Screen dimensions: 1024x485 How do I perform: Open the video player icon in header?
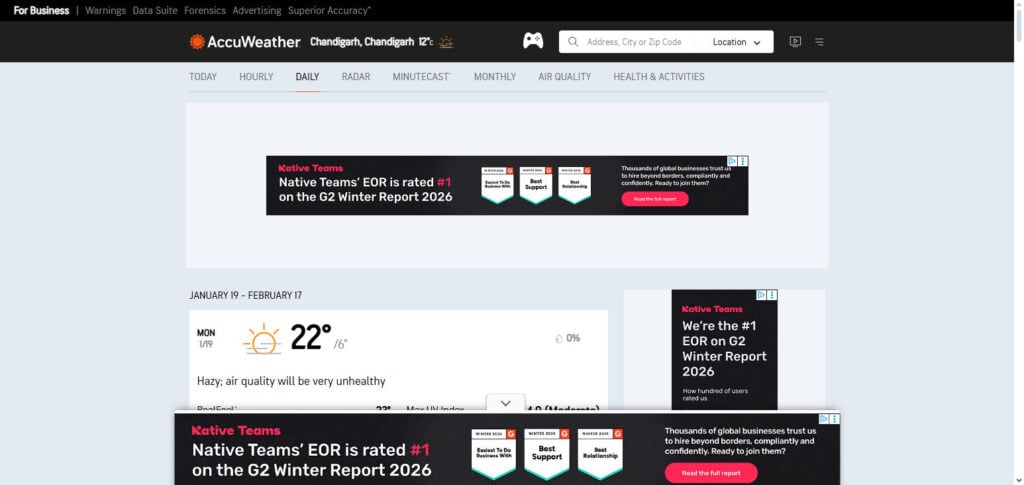(x=795, y=42)
